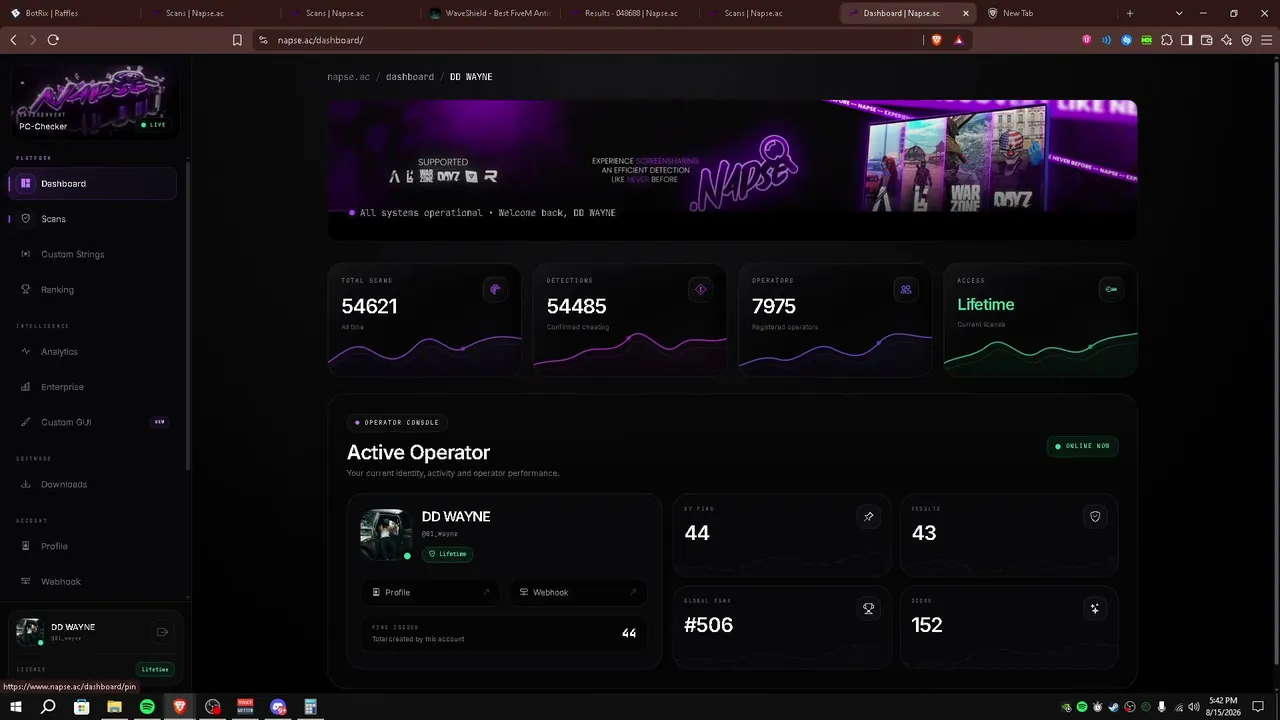This screenshot has width=1280, height=720.
Task: Open the browser extensions puzzle menu
Action: click(x=1166, y=40)
